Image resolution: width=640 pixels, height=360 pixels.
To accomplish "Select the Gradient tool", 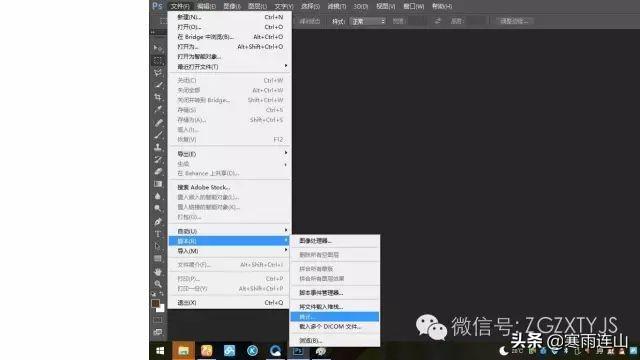I will click(158, 184).
